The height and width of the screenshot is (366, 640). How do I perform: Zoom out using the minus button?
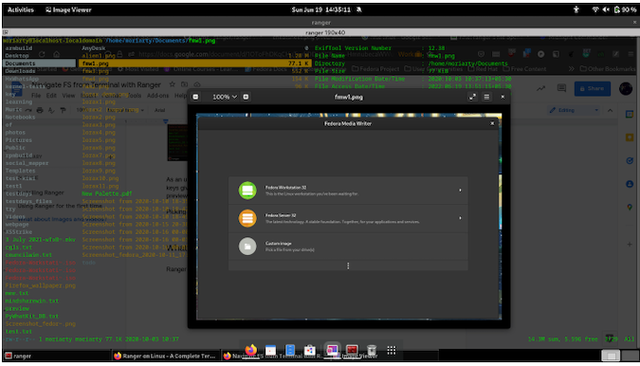(196, 97)
